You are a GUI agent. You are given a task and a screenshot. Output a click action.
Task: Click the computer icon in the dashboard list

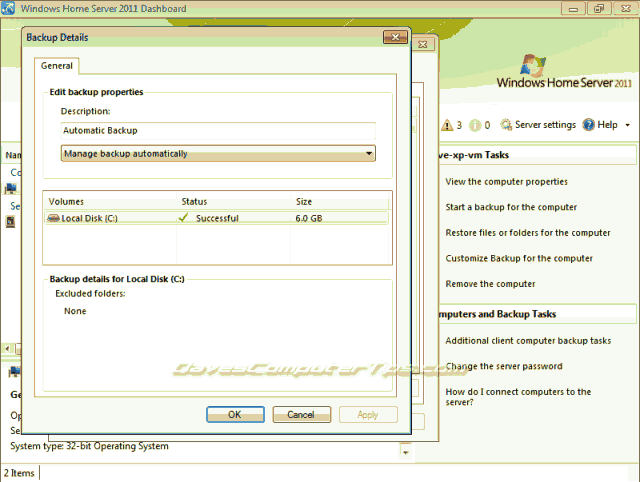(x=11, y=189)
